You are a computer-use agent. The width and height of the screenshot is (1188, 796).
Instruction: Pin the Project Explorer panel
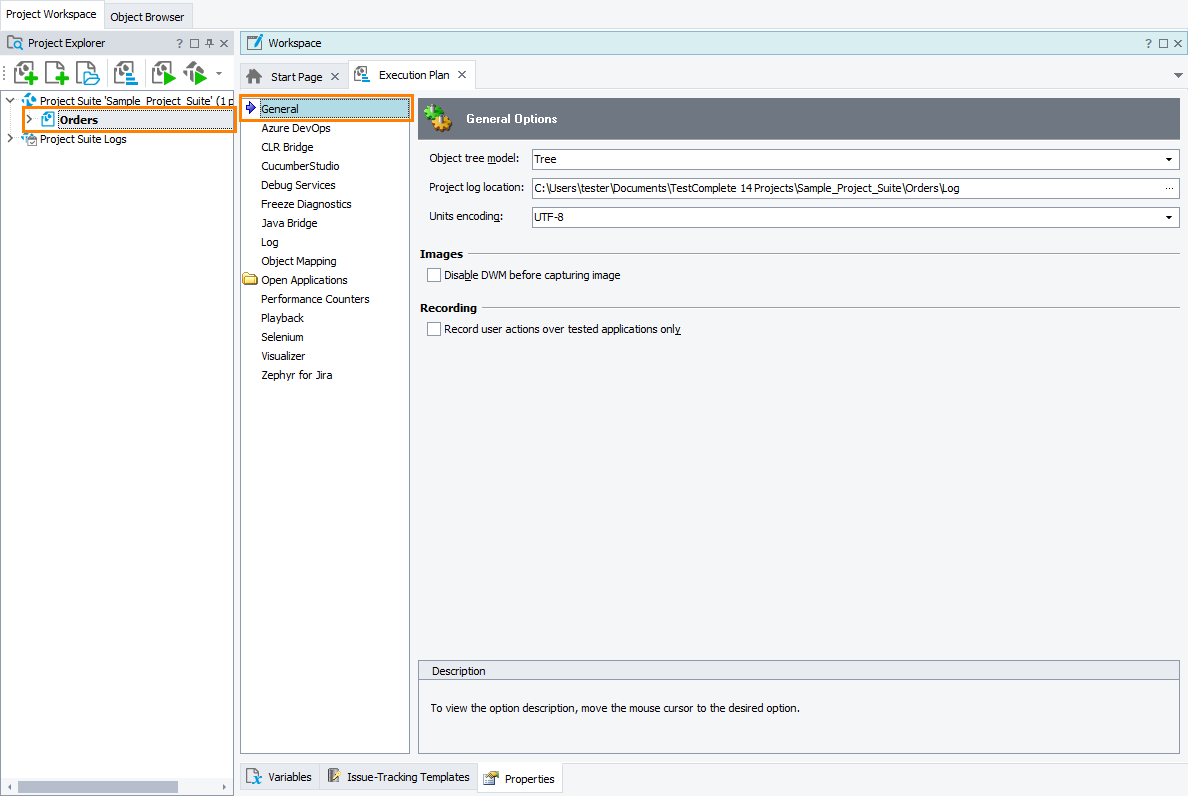pyautogui.click(x=210, y=43)
